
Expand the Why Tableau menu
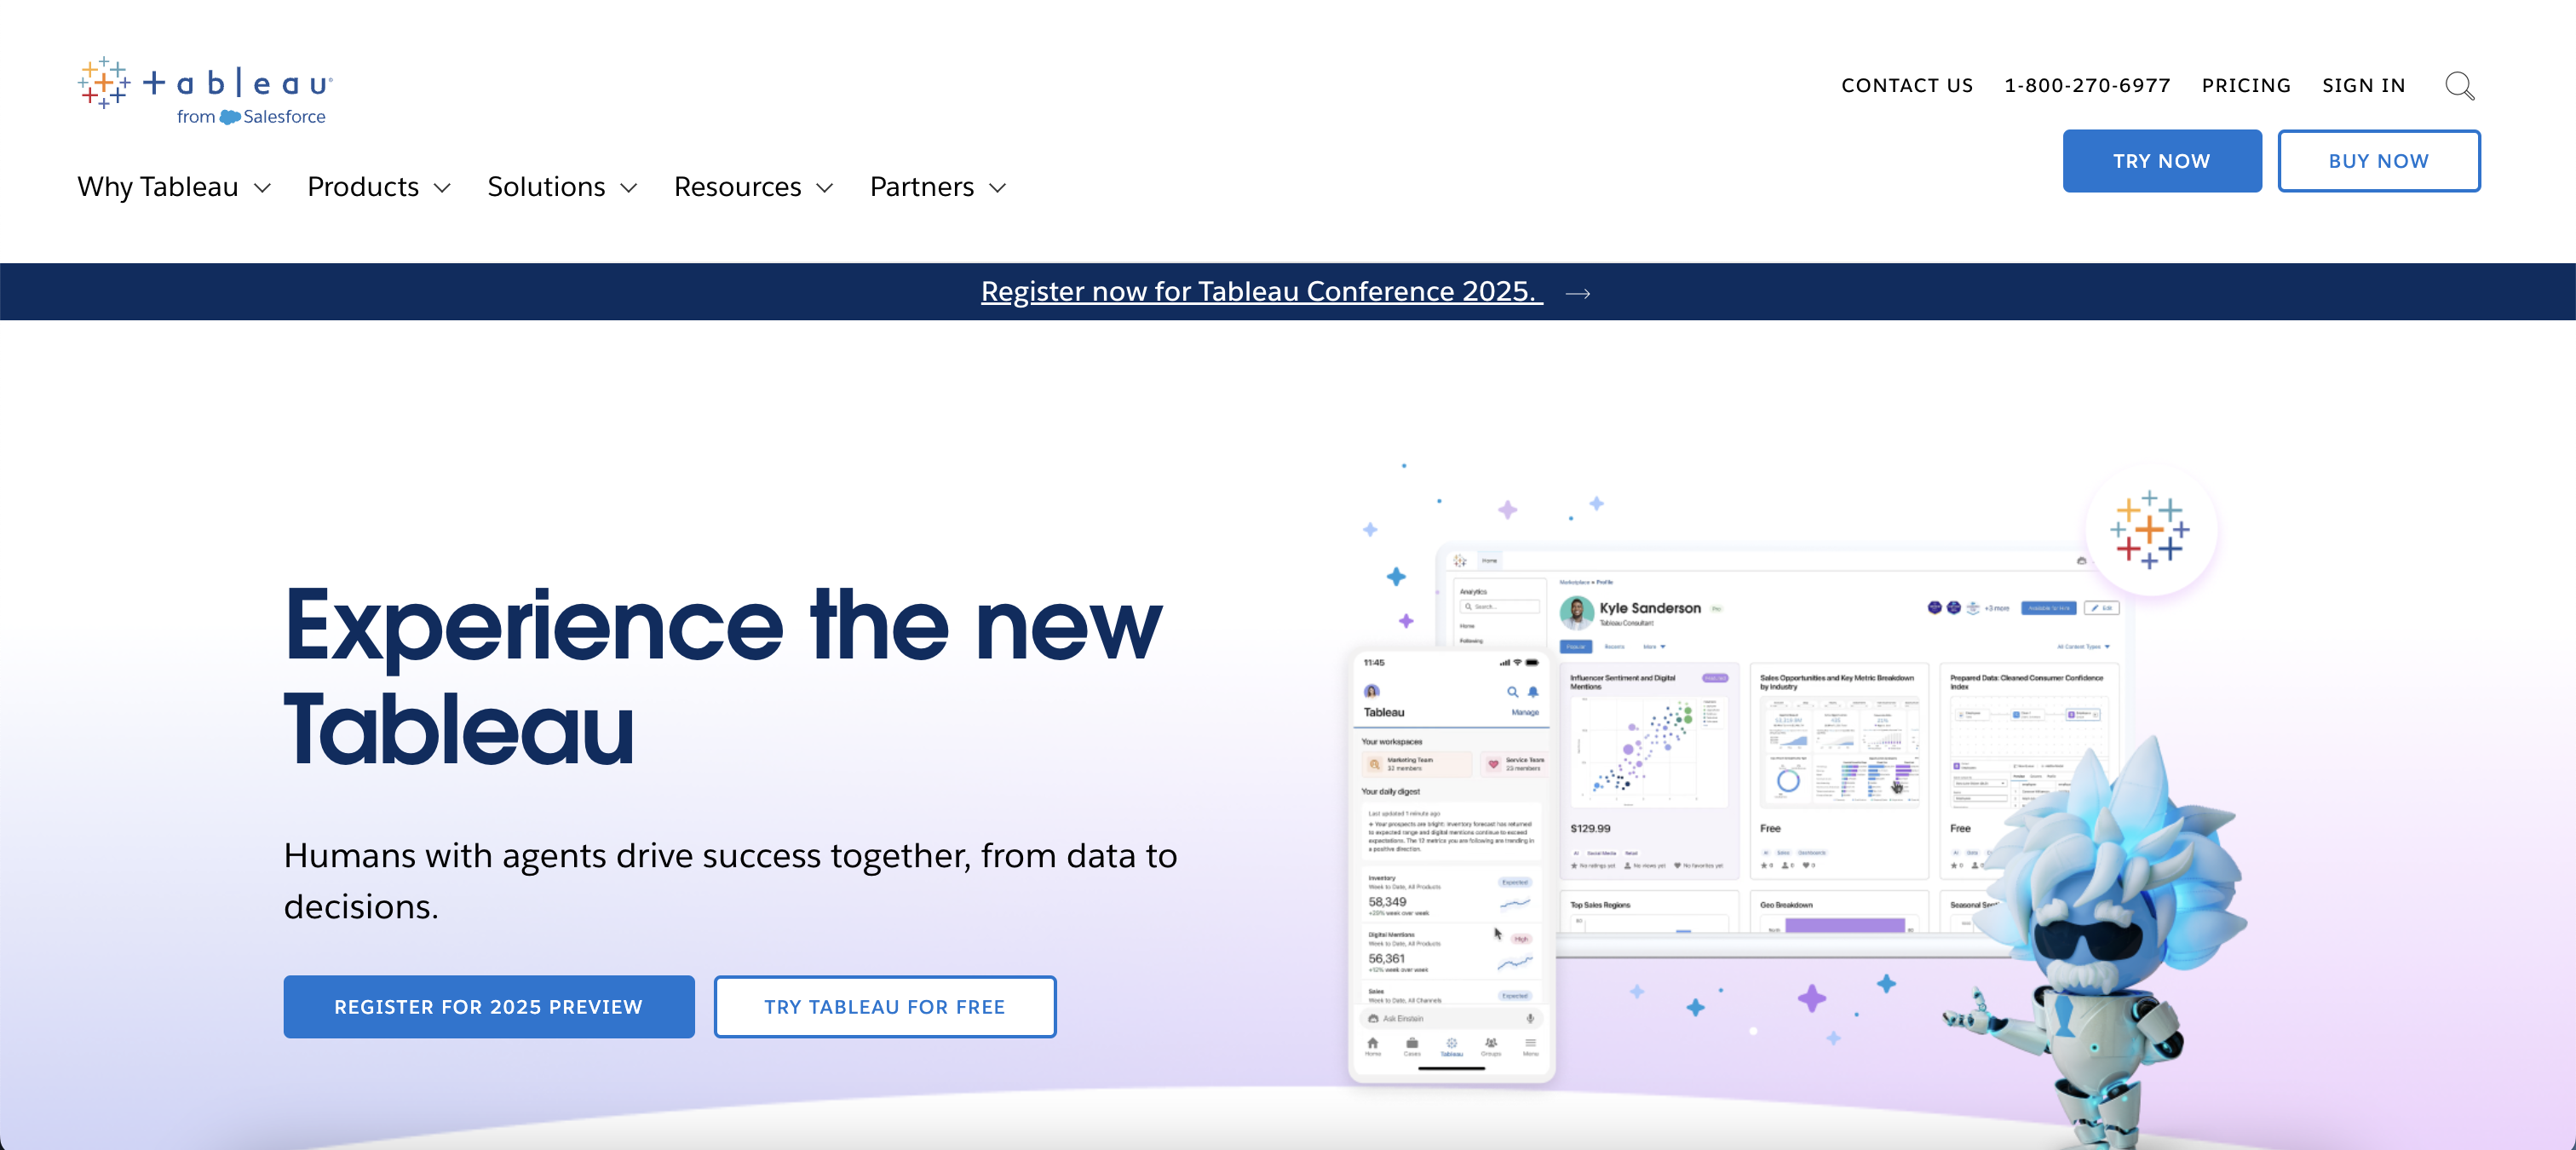click(x=174, y=187)
